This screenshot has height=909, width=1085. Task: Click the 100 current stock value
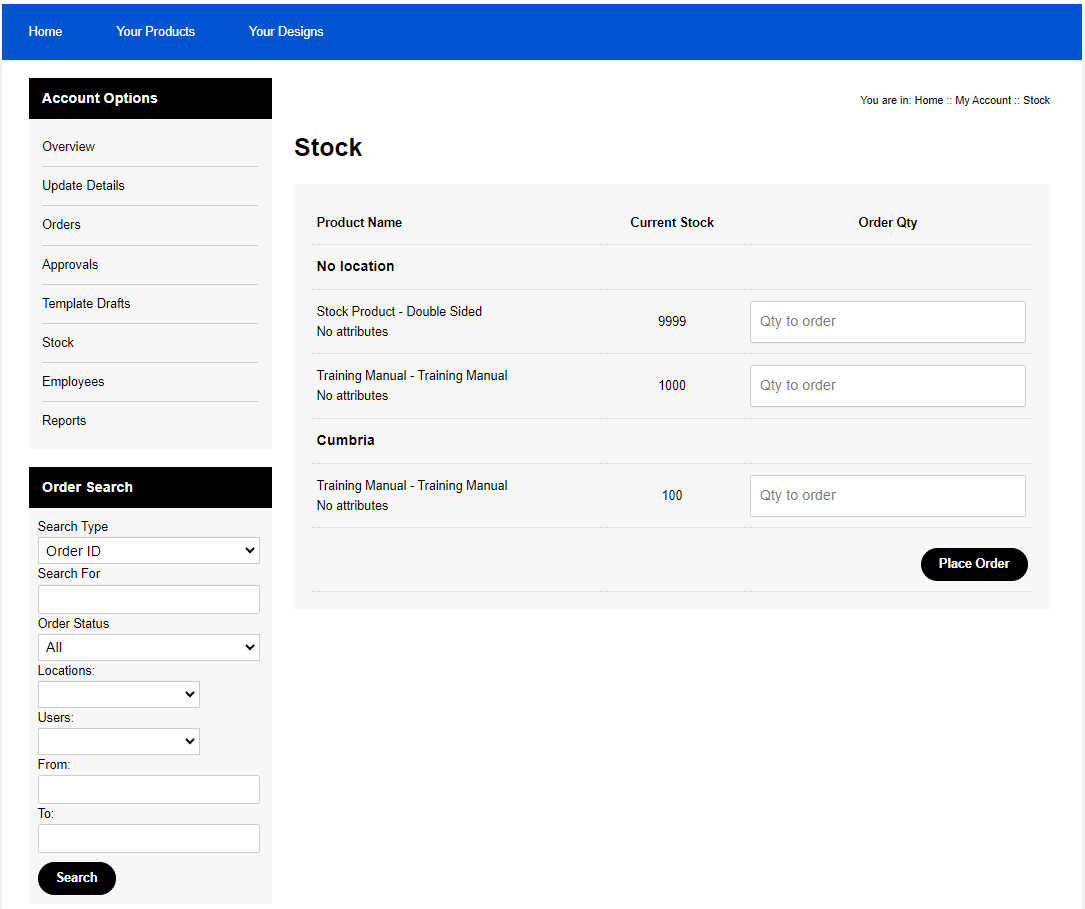pyautogui.click(x=672, y=495)
